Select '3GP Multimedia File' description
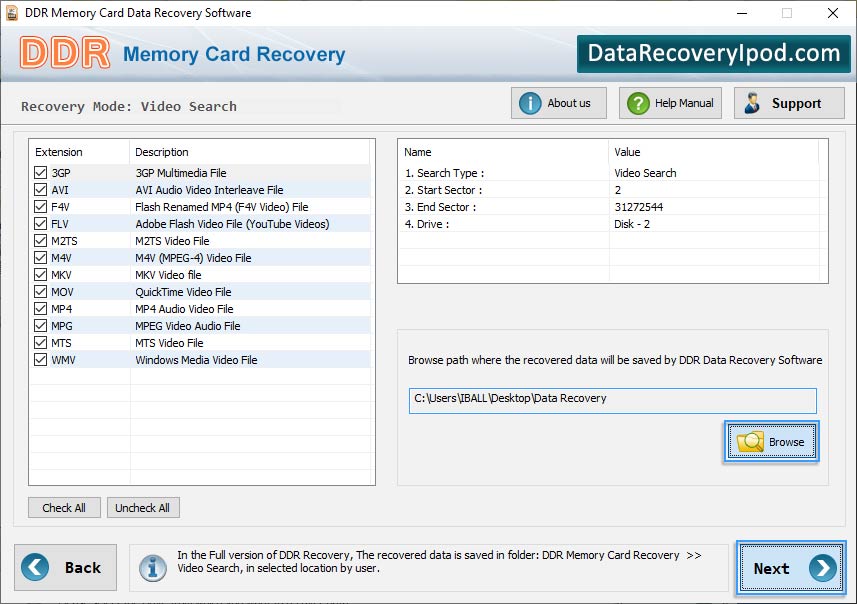 coord(181,173)
